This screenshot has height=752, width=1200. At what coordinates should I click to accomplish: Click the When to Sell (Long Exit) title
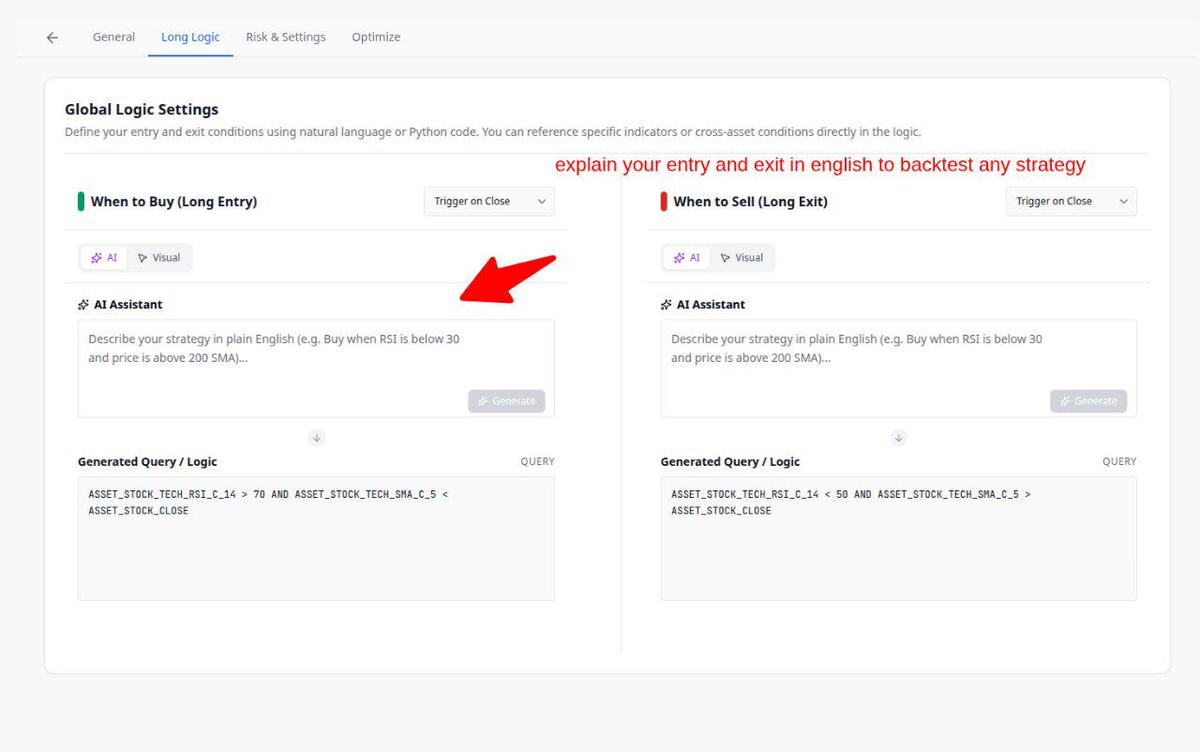tap(750, 201)
